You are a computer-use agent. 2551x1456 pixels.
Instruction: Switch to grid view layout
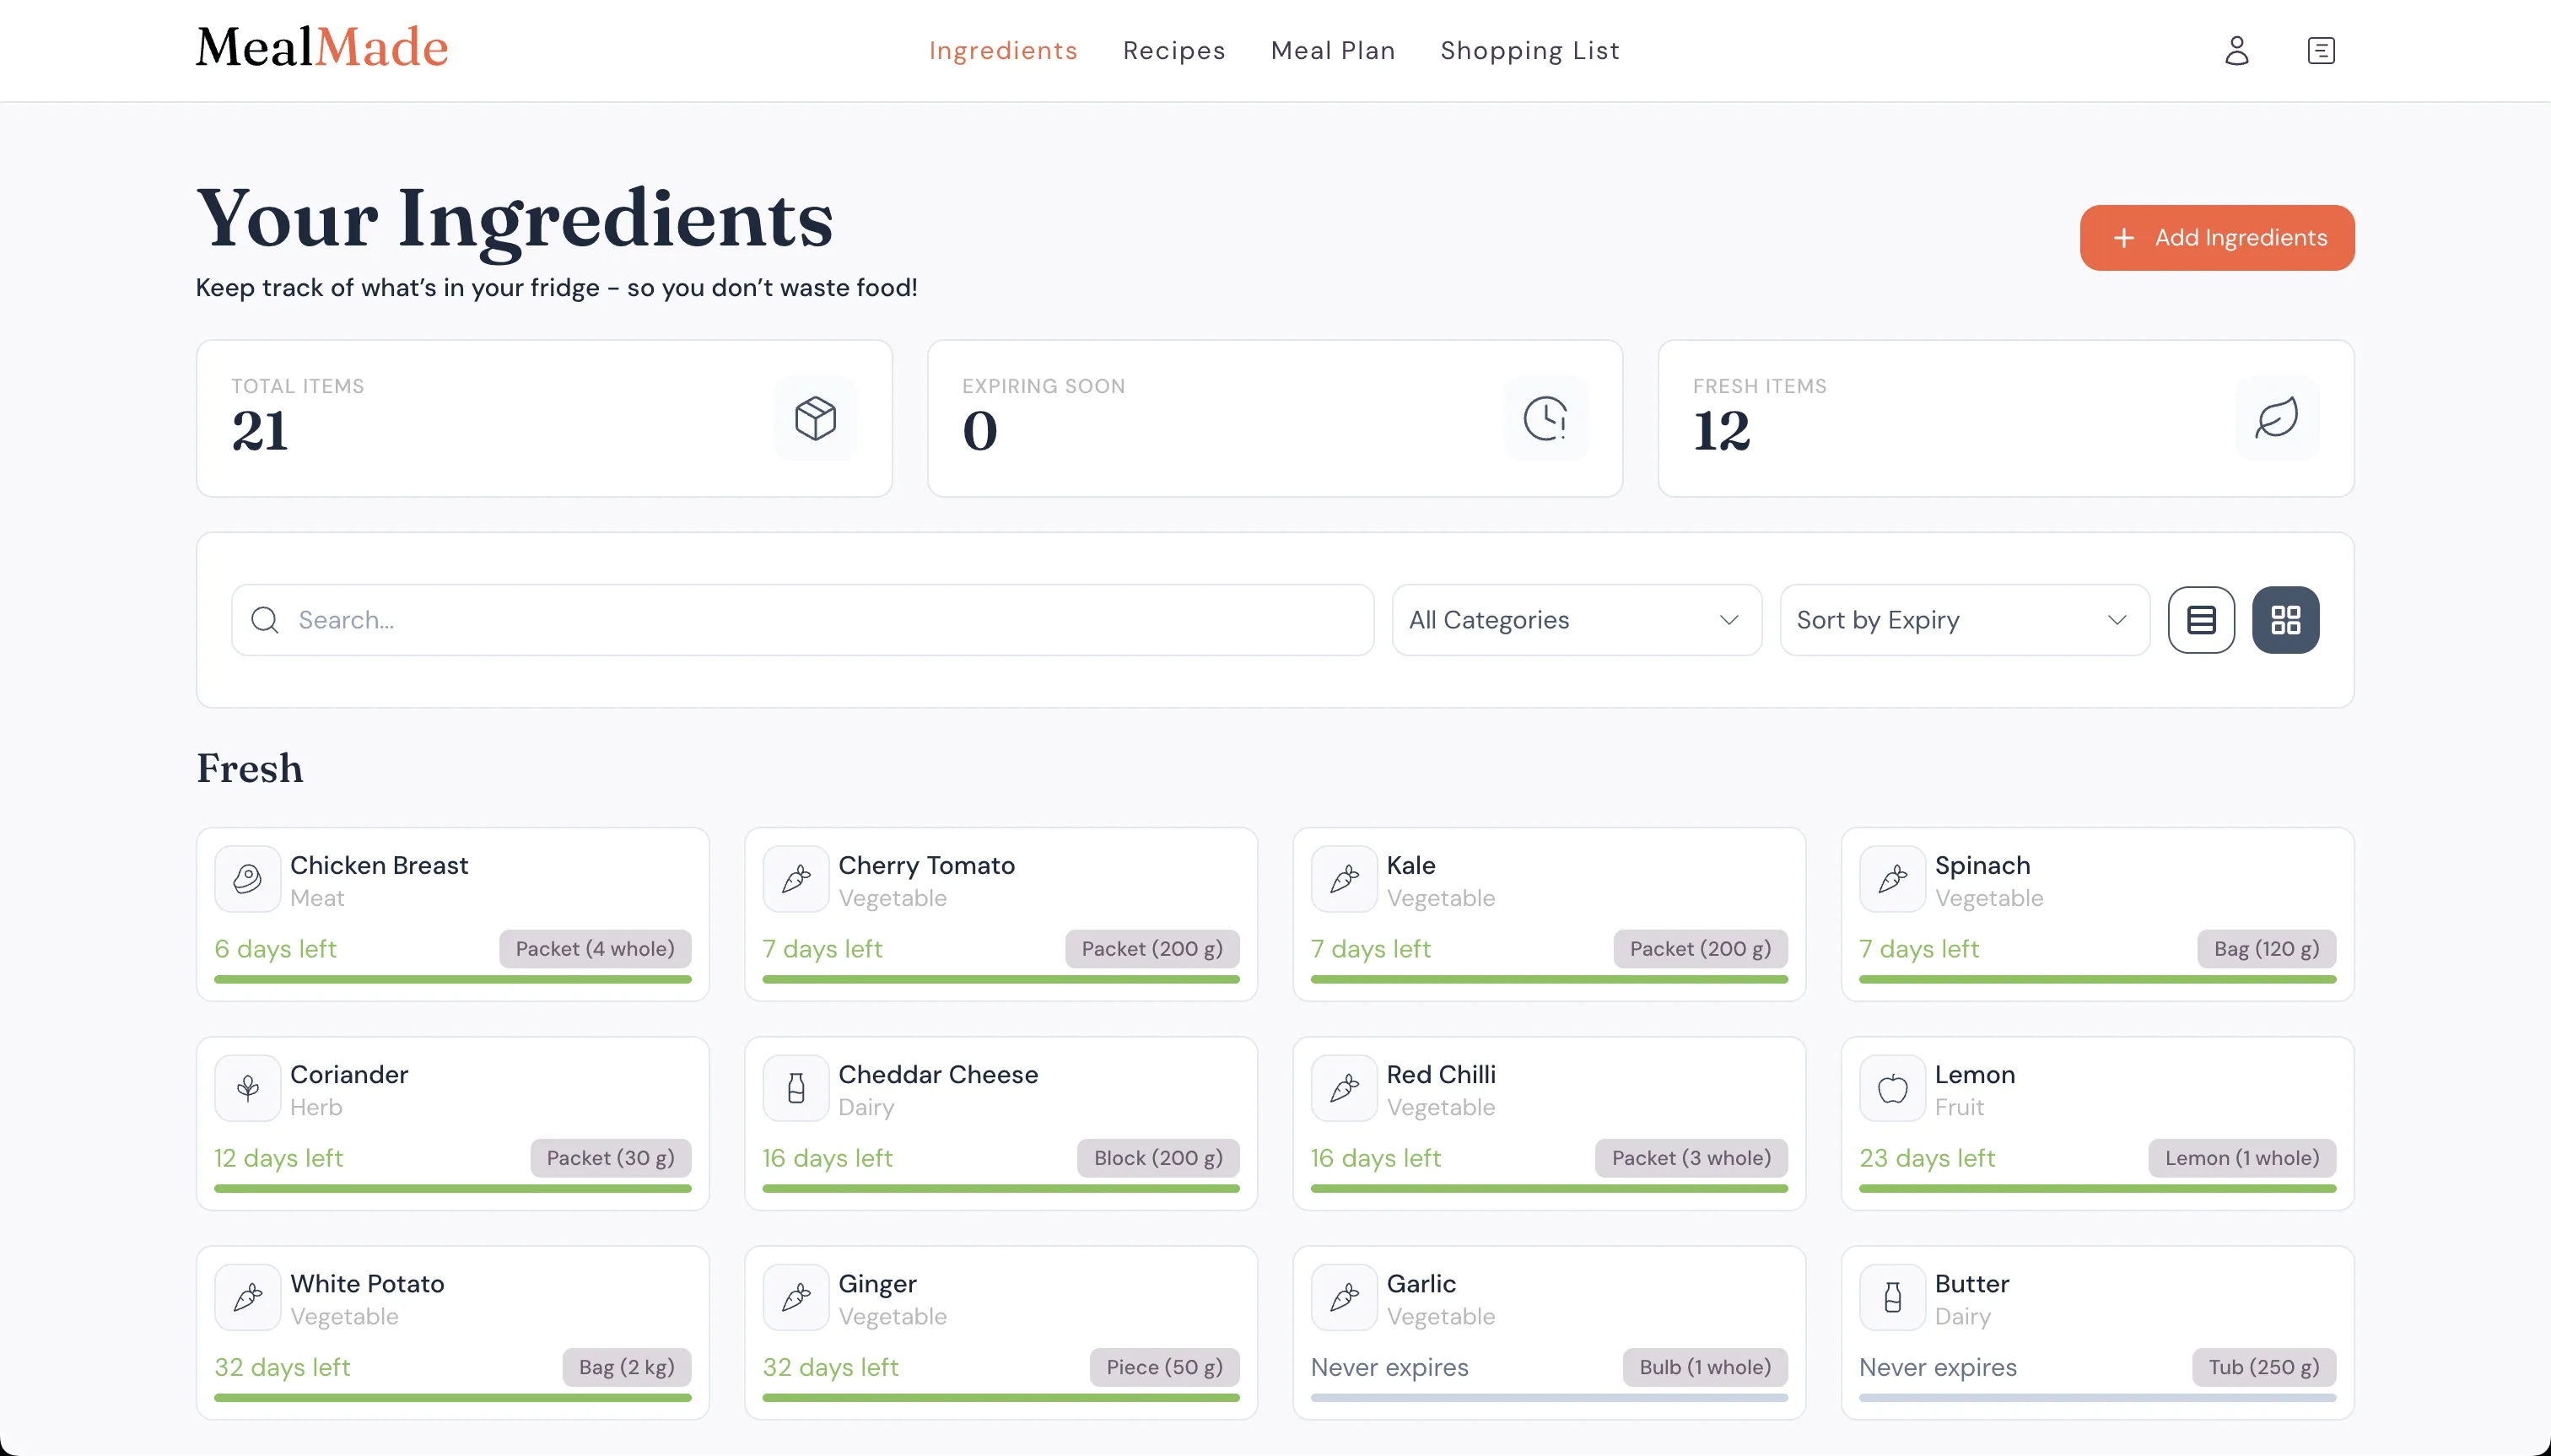tap(2287, 619)
